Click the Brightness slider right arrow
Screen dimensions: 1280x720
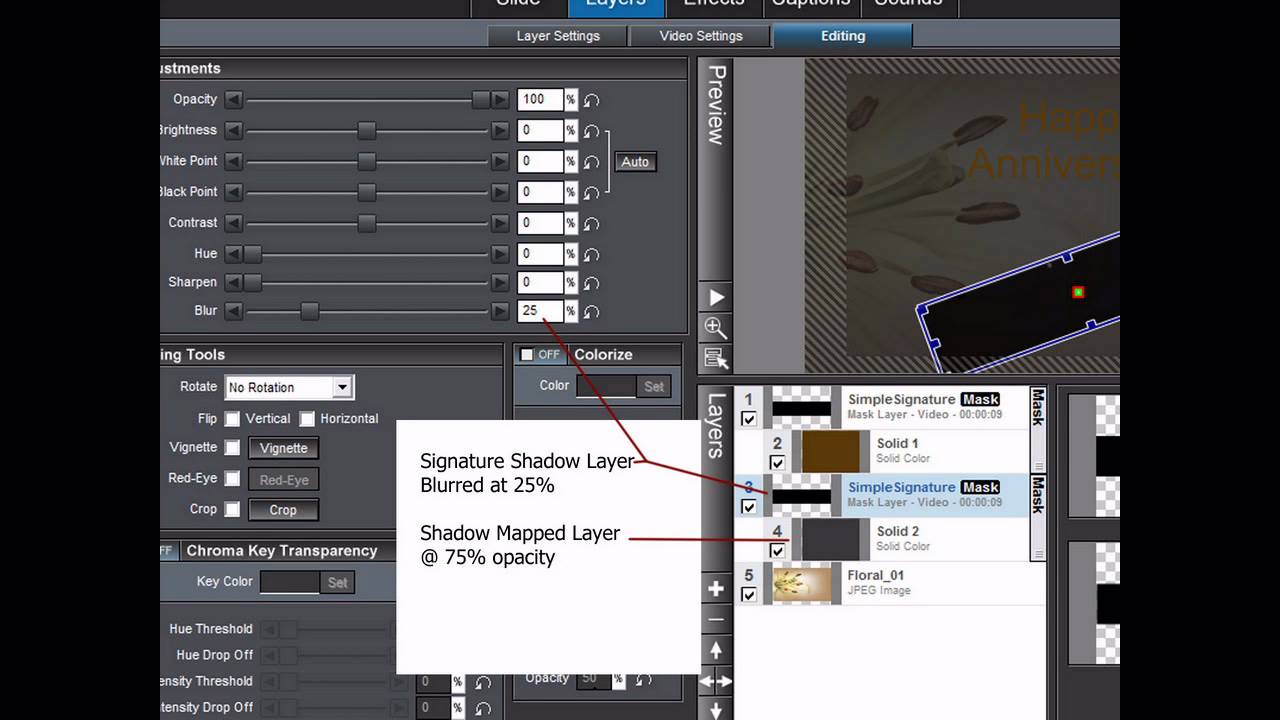click(x=500, y=131)
